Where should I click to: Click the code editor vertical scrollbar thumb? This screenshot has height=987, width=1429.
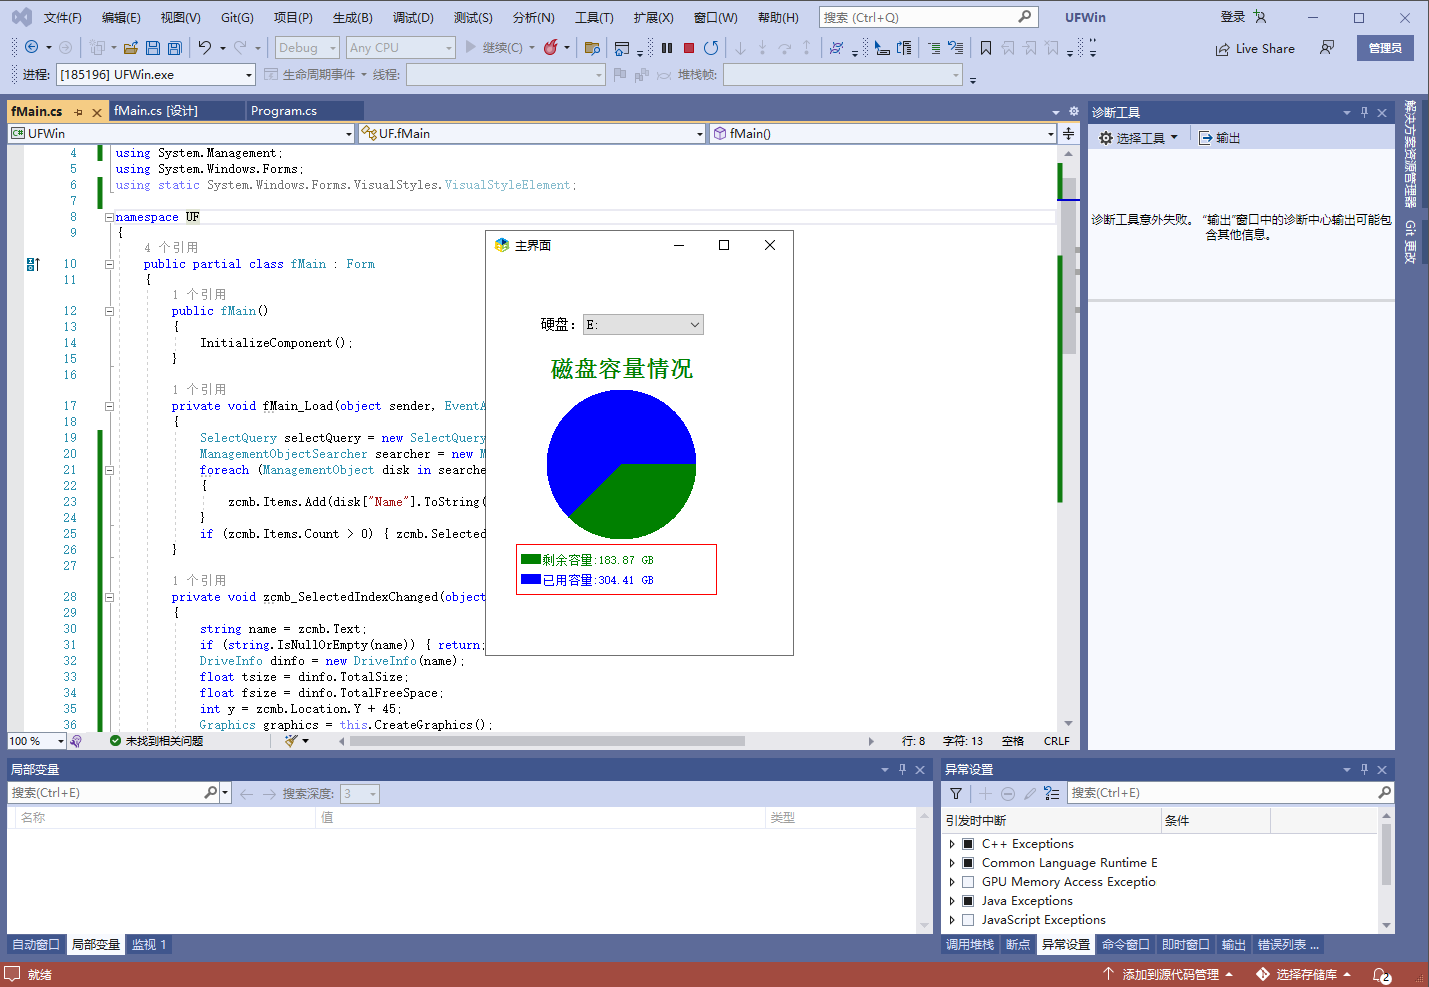tap(1069, 265)
